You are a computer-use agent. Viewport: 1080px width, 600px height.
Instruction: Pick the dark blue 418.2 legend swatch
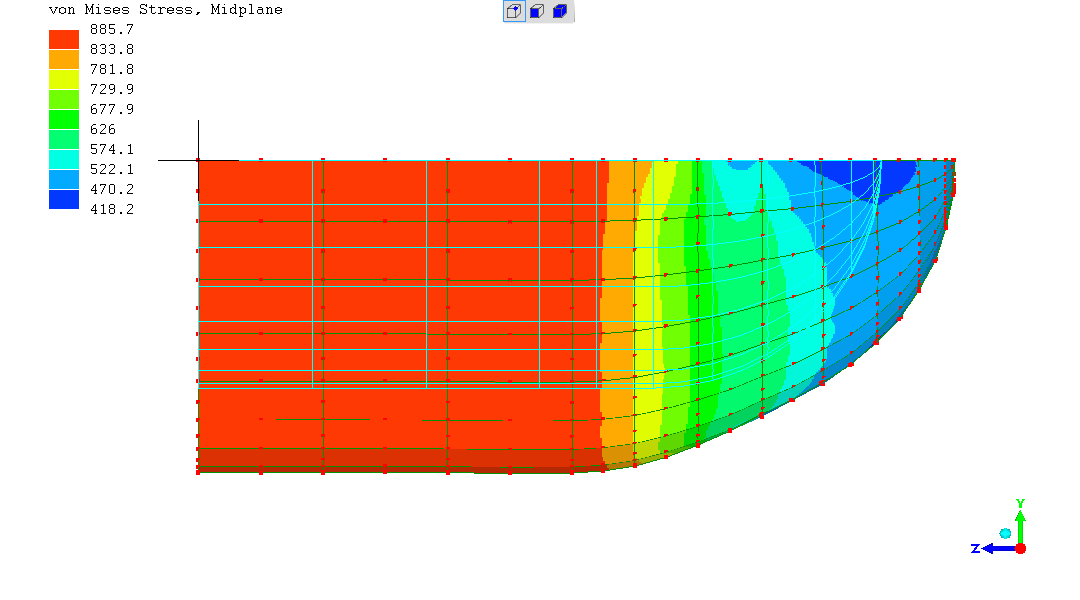tap(64, 199)
